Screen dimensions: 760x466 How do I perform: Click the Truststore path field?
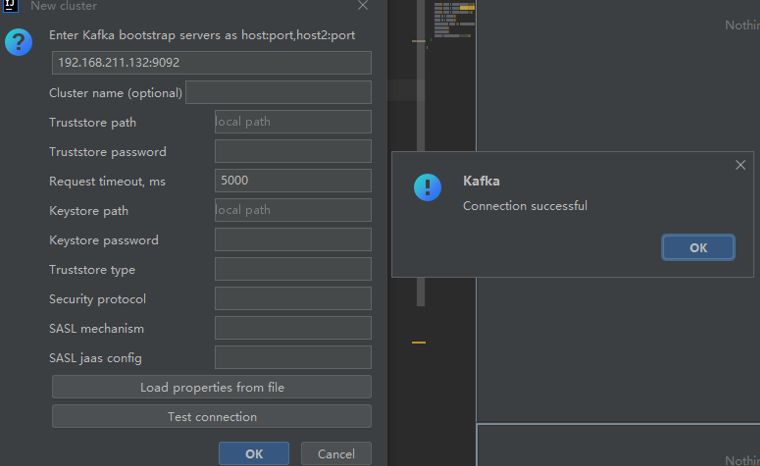click(293, 122)
